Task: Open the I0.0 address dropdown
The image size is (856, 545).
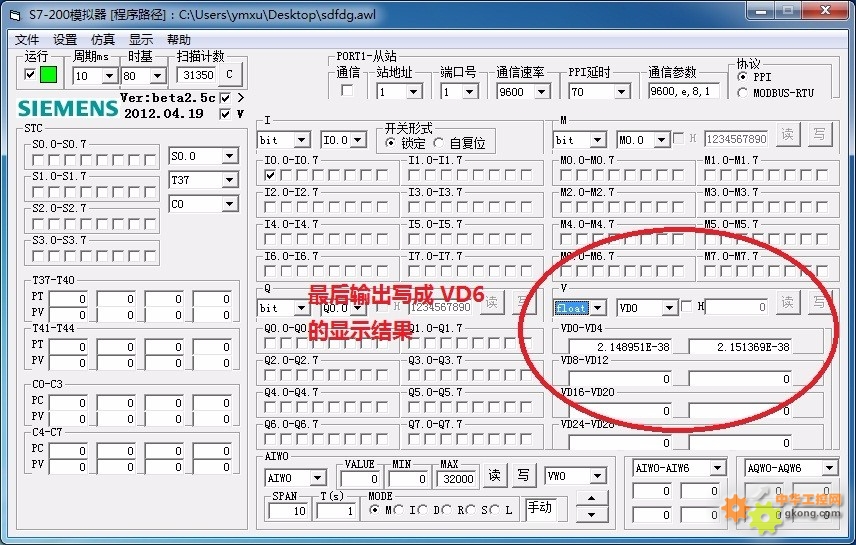Action: tap(358, 140)
